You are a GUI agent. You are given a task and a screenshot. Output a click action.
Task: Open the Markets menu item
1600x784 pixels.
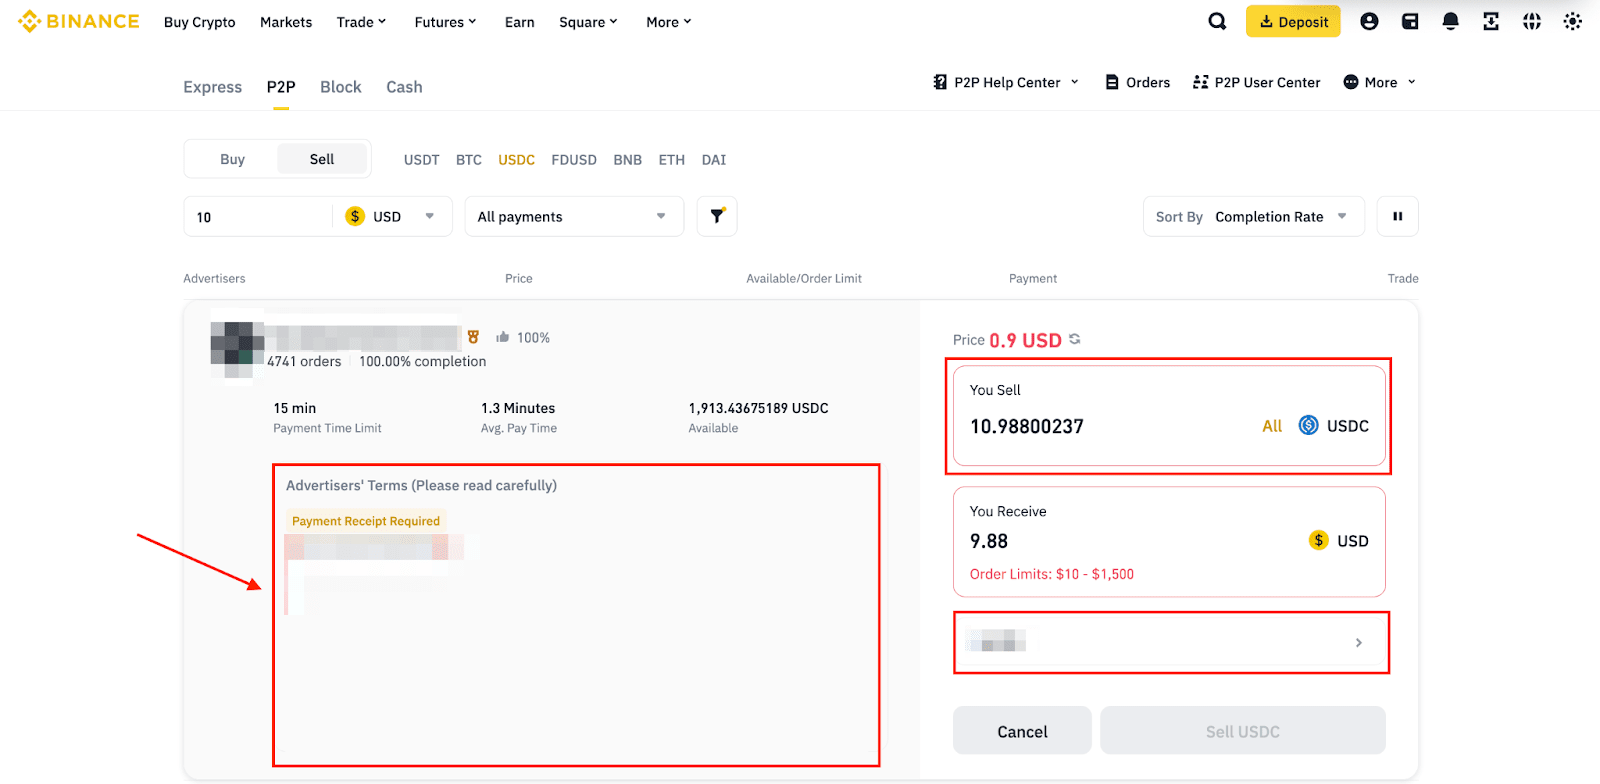click(286, 22)
